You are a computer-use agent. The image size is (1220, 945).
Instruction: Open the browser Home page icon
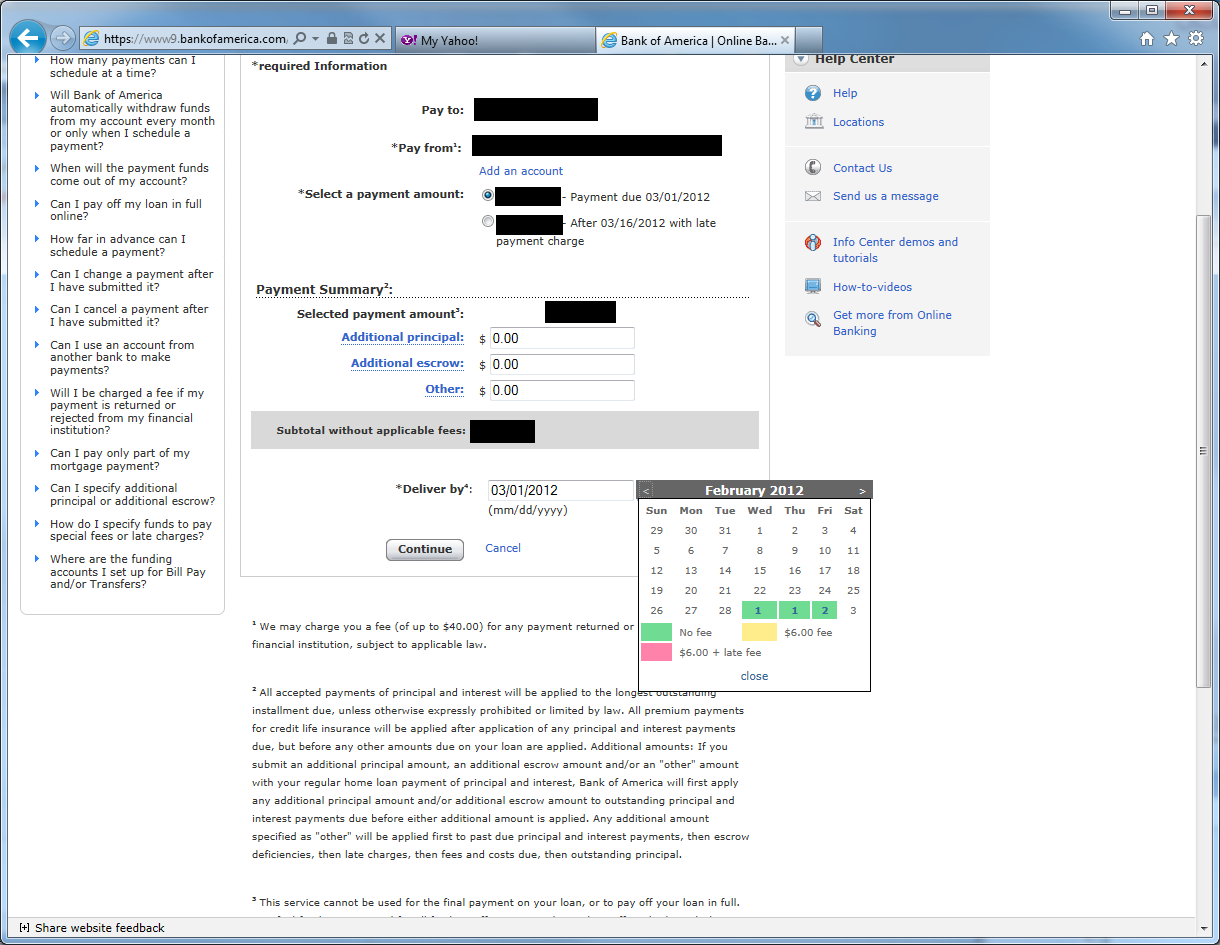[1147, 39]
